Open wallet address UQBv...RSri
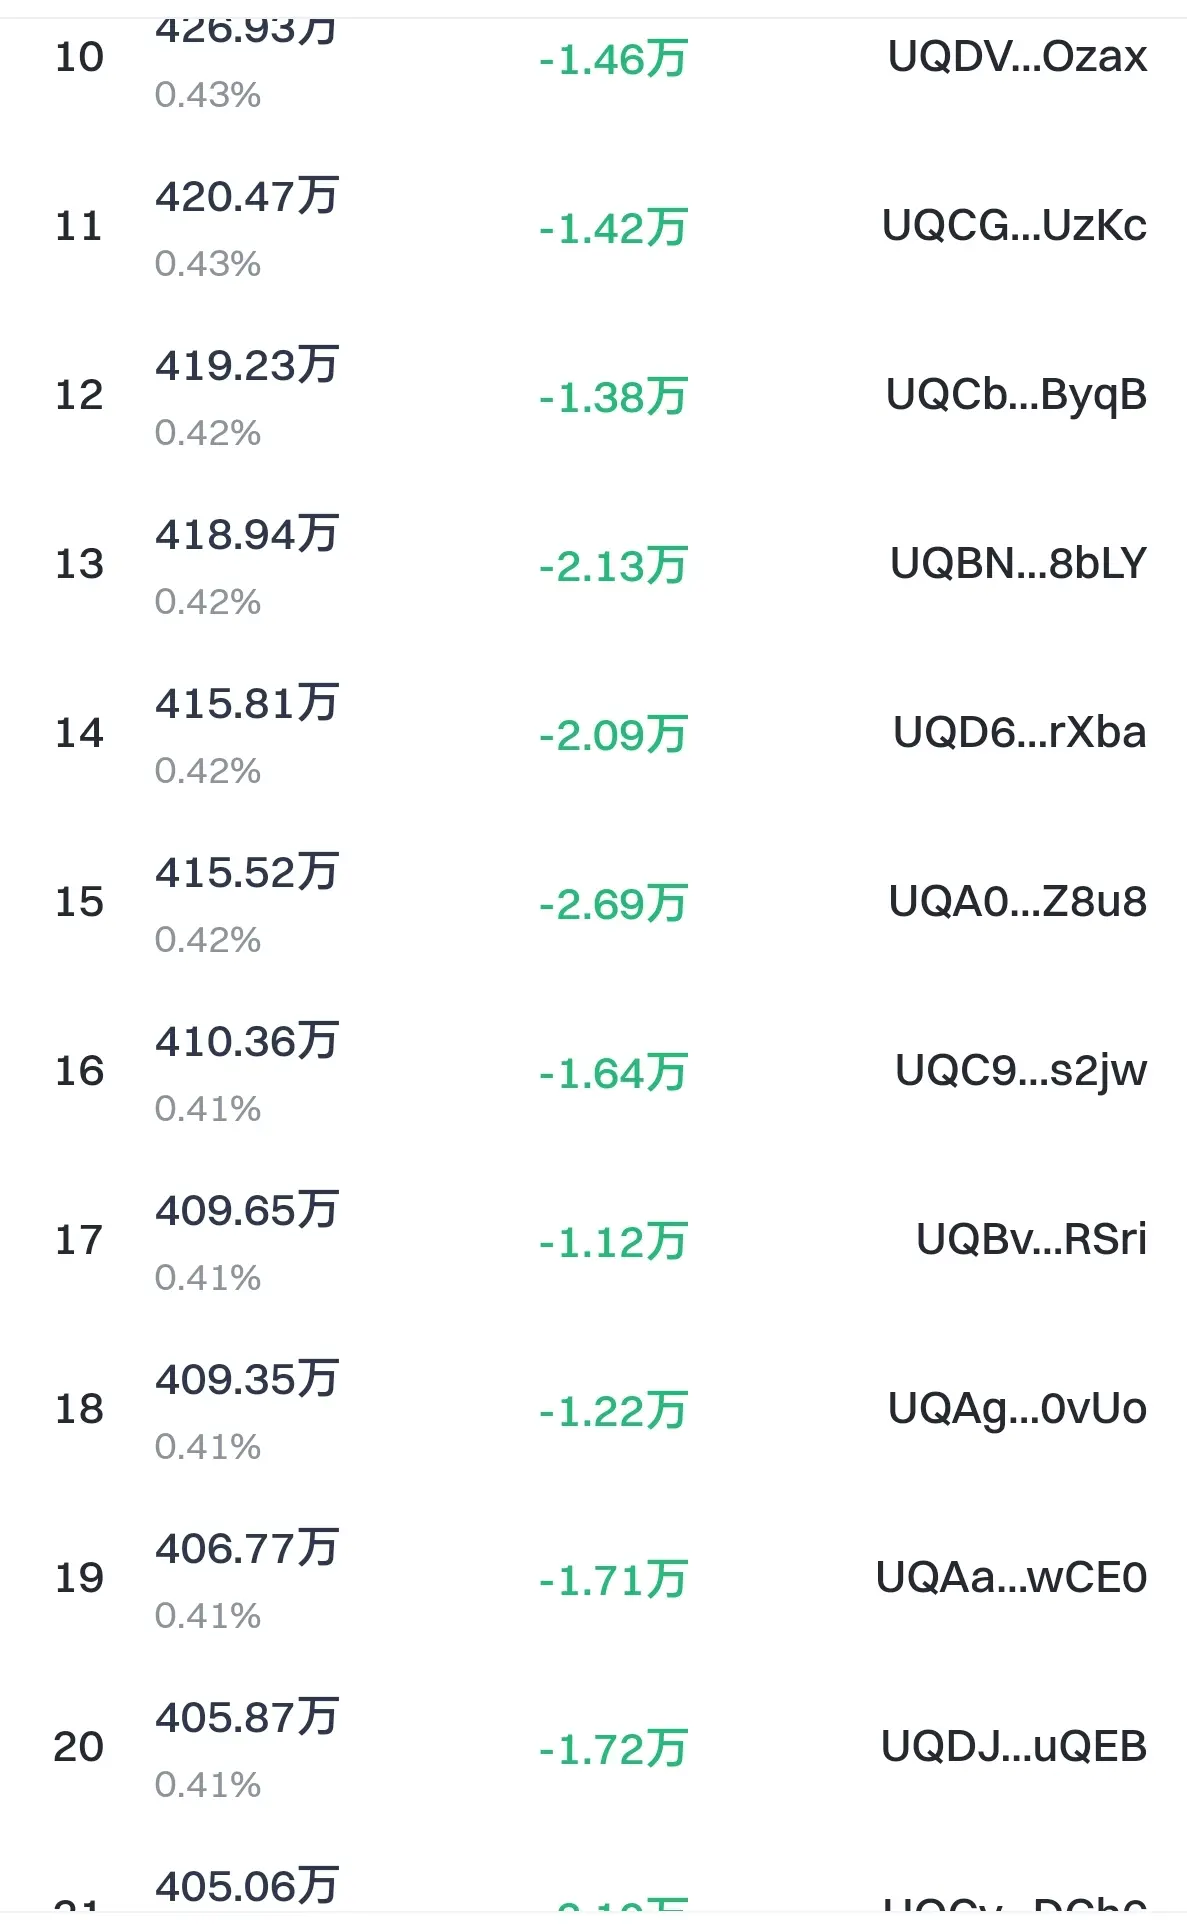 1031,1240
